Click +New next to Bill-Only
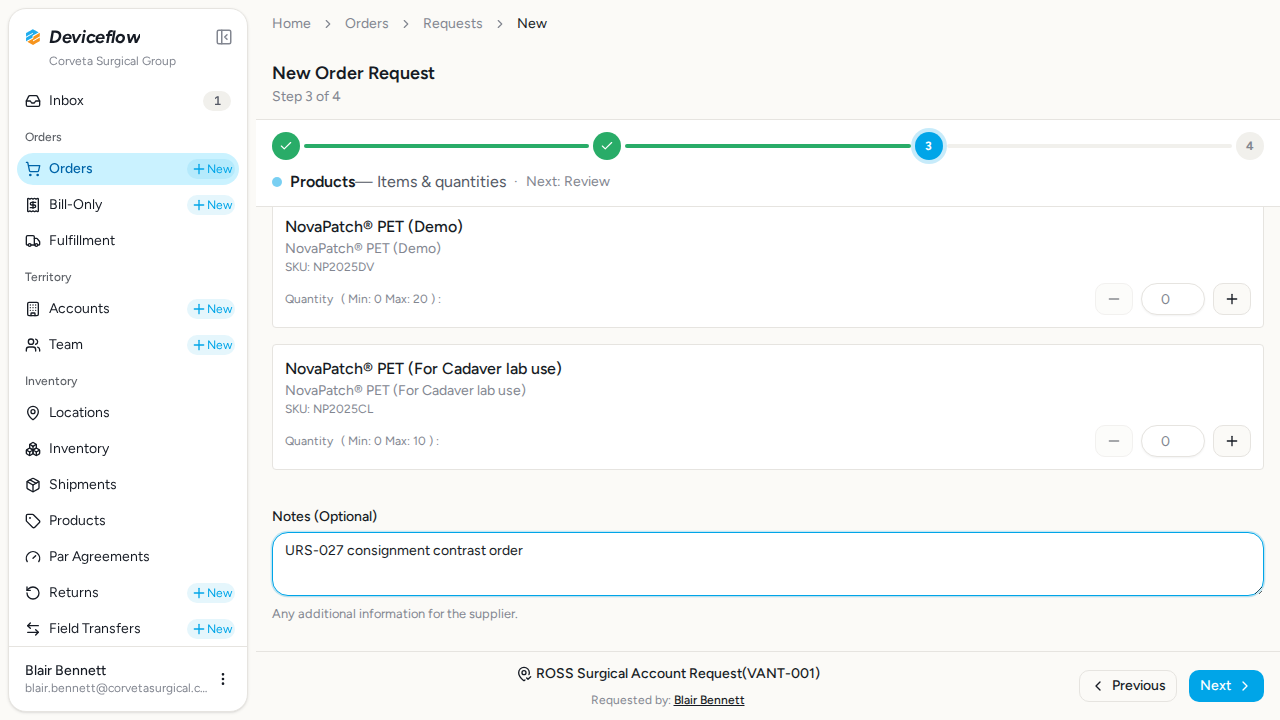 212,205
